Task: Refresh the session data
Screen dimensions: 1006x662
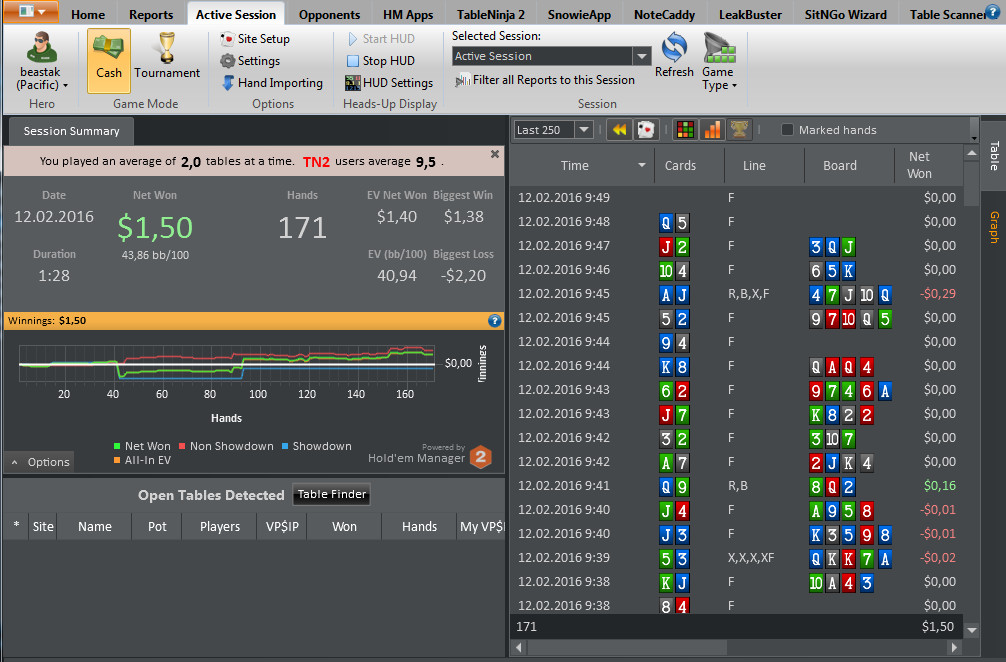Action: [x=674, y=55]
